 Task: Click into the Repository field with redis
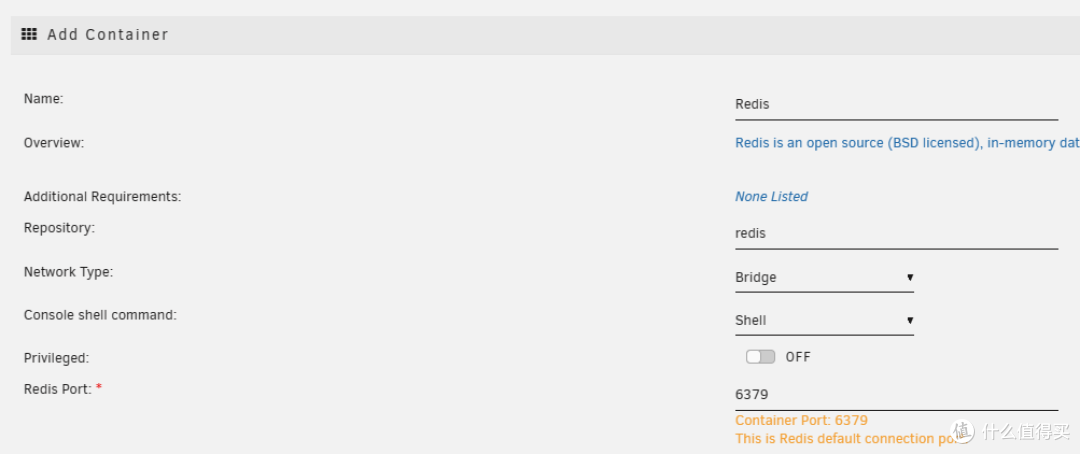tap(895, 233)
